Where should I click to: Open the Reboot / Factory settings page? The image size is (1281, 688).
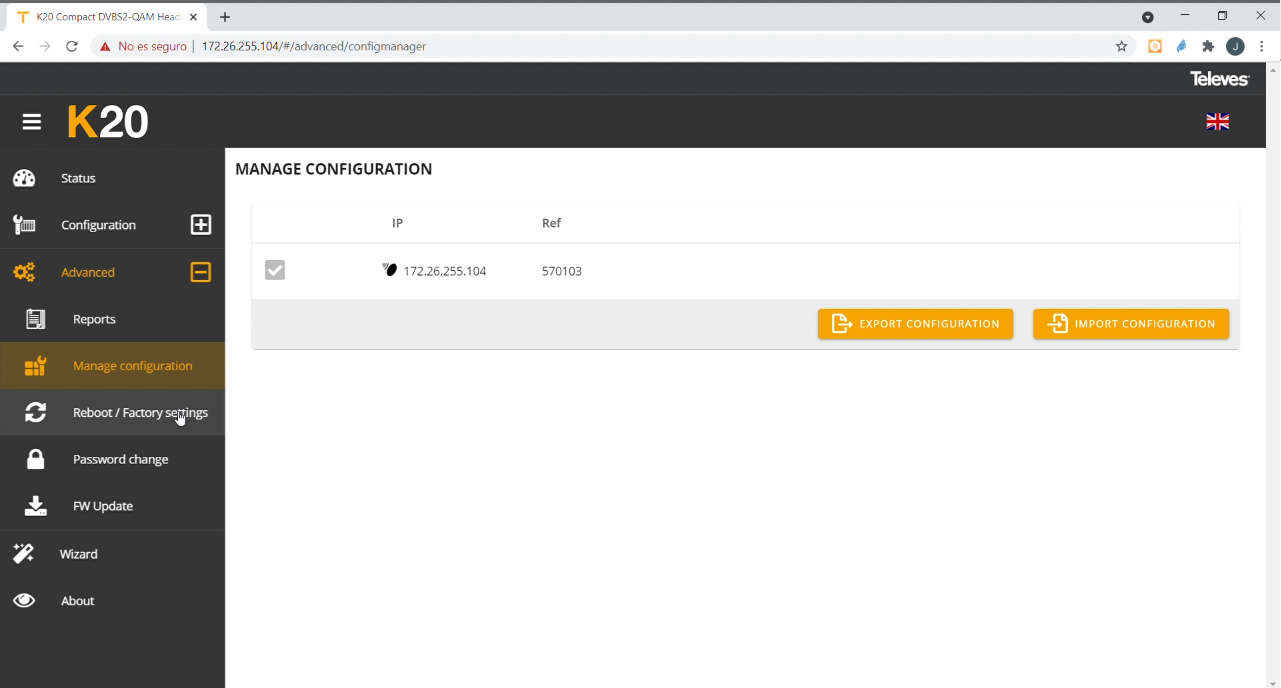140,413
